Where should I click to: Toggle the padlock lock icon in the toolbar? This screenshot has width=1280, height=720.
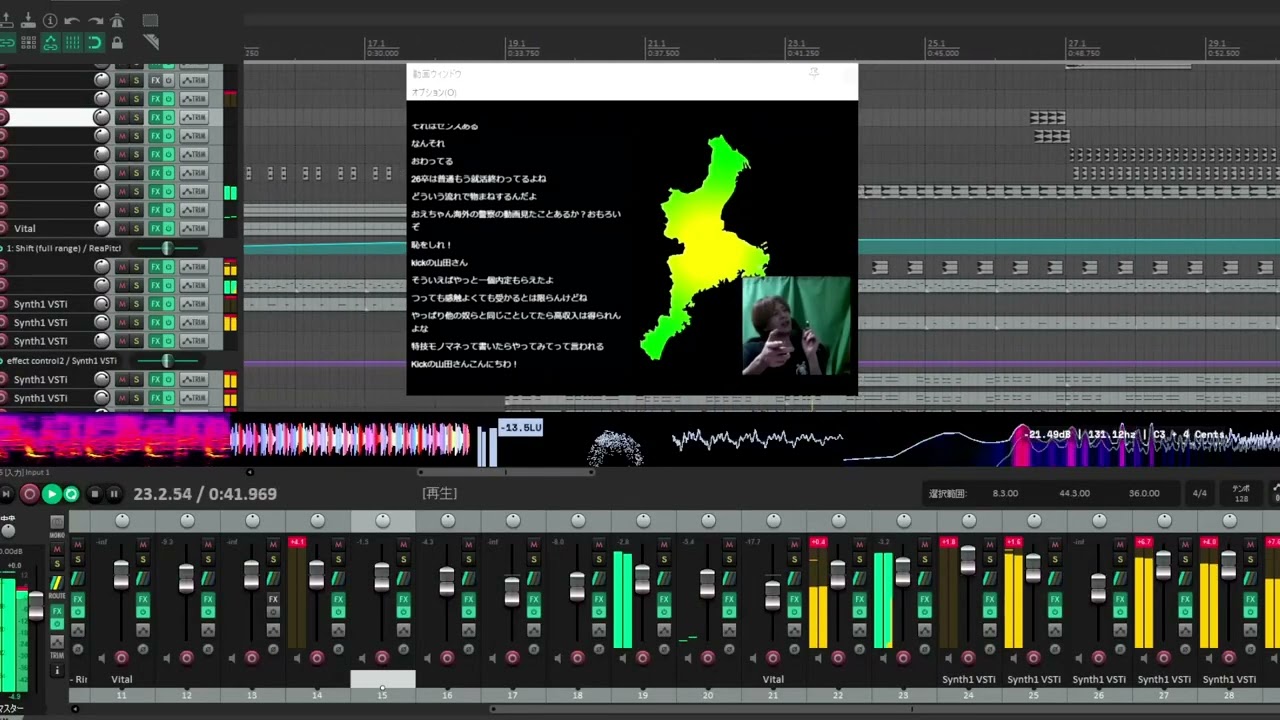click(117, 43)
